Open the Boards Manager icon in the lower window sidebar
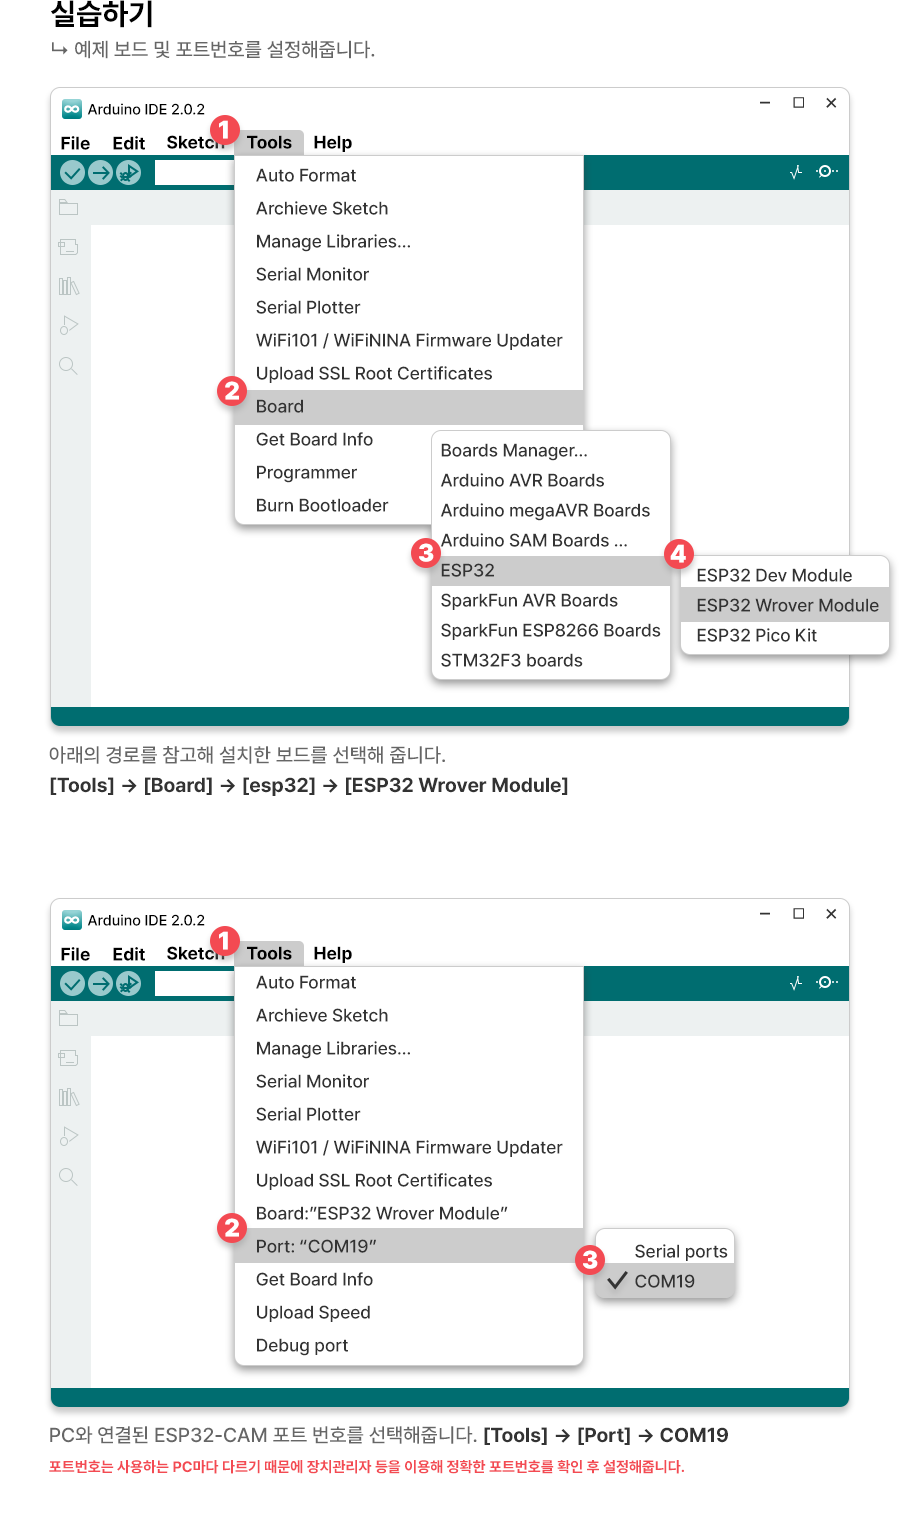Viewport: 900px width, 1527px height. pos(68,1058)
